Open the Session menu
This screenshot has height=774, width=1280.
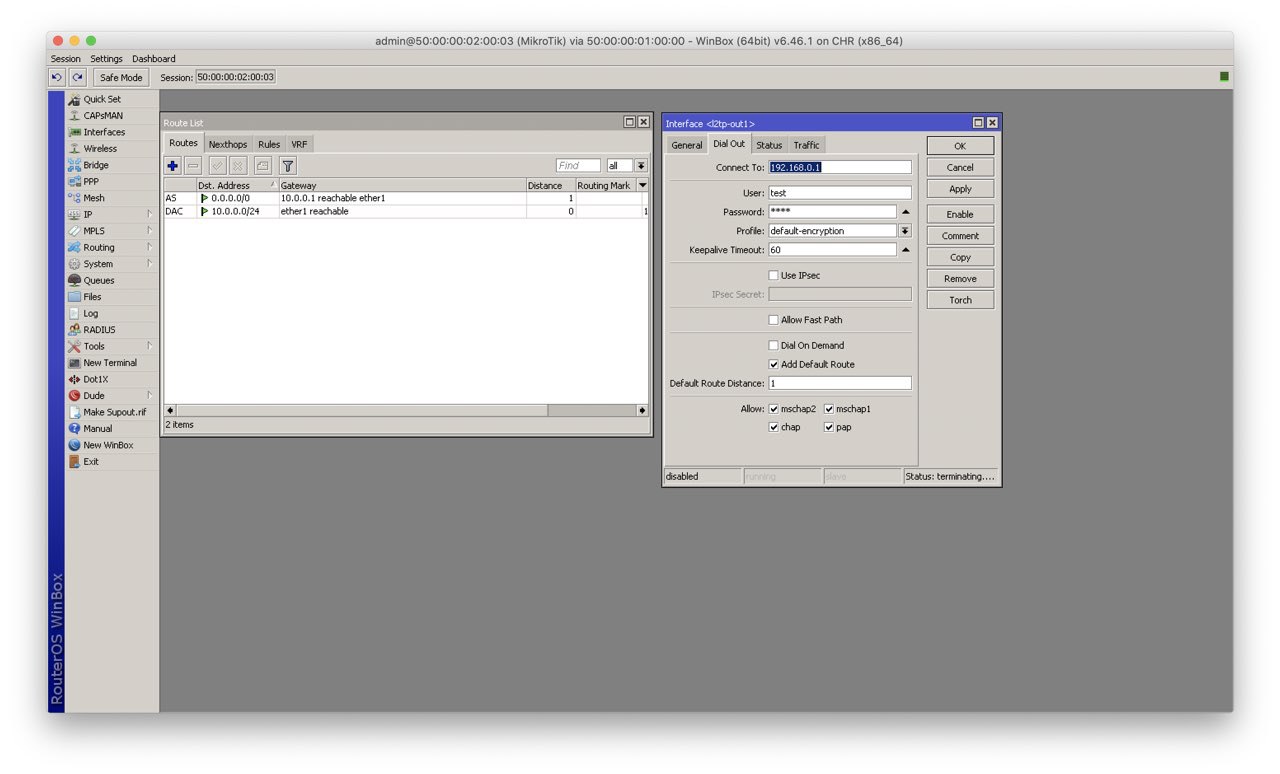pyautogui.click(x=66, y=59)
